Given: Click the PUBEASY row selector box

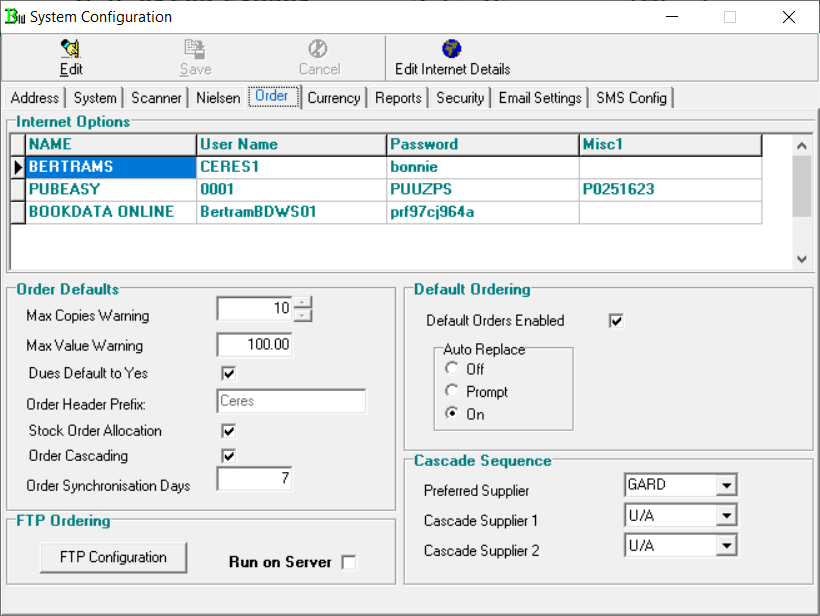Looking at the screenshot, I should [x=18, y=189].
